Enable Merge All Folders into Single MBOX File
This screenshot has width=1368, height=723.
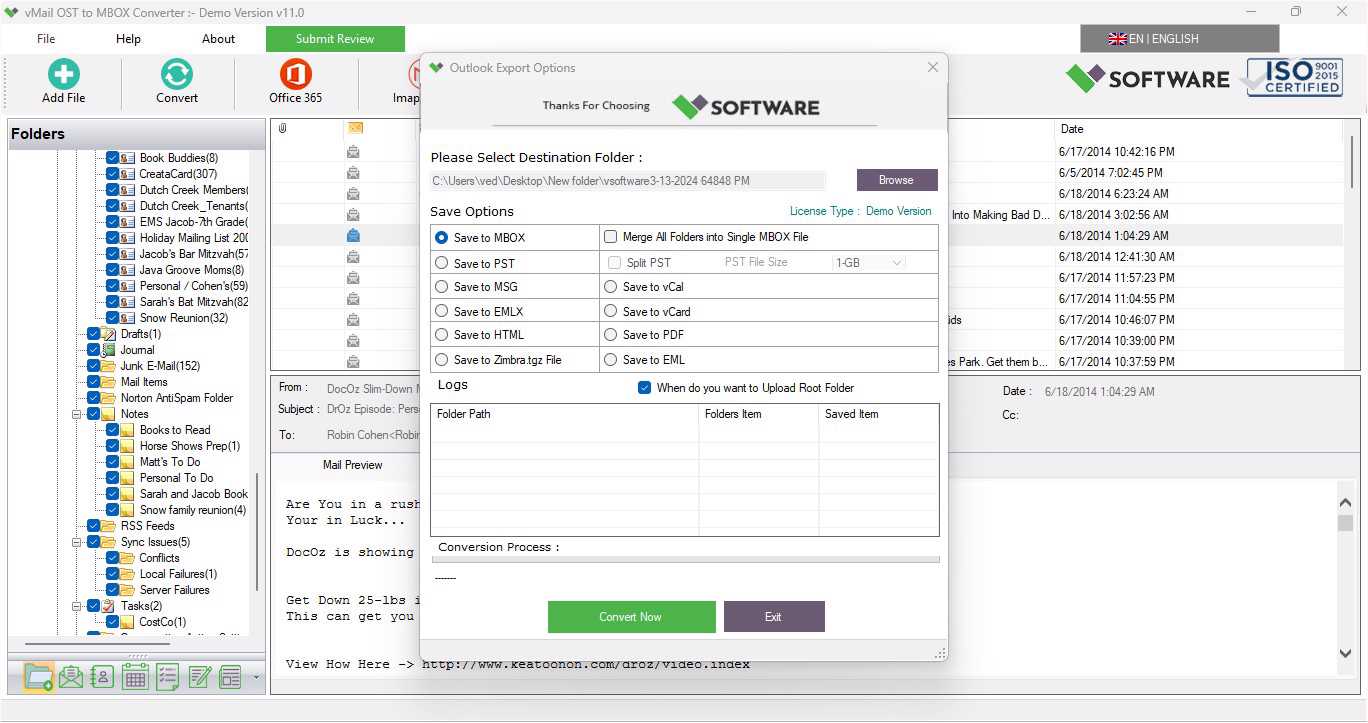(610, 237)
